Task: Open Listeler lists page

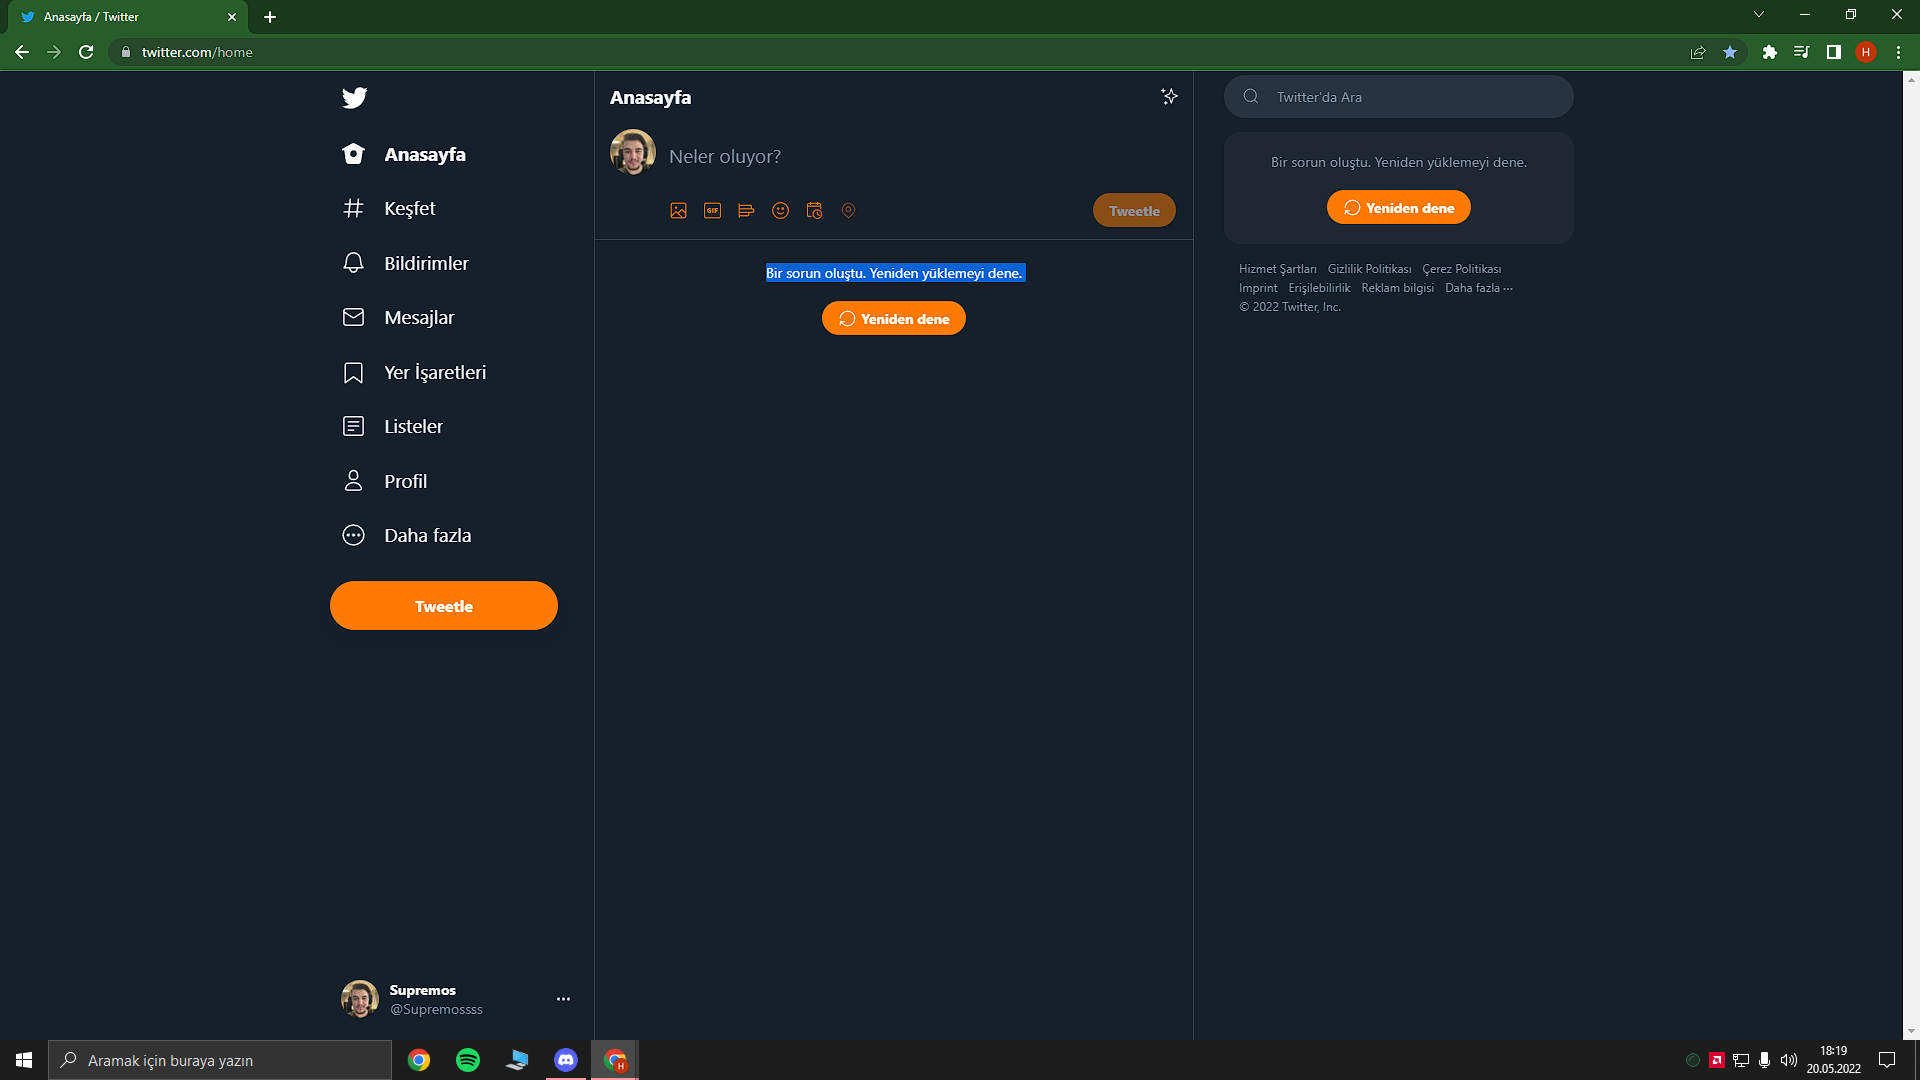Action: point(392,426)
